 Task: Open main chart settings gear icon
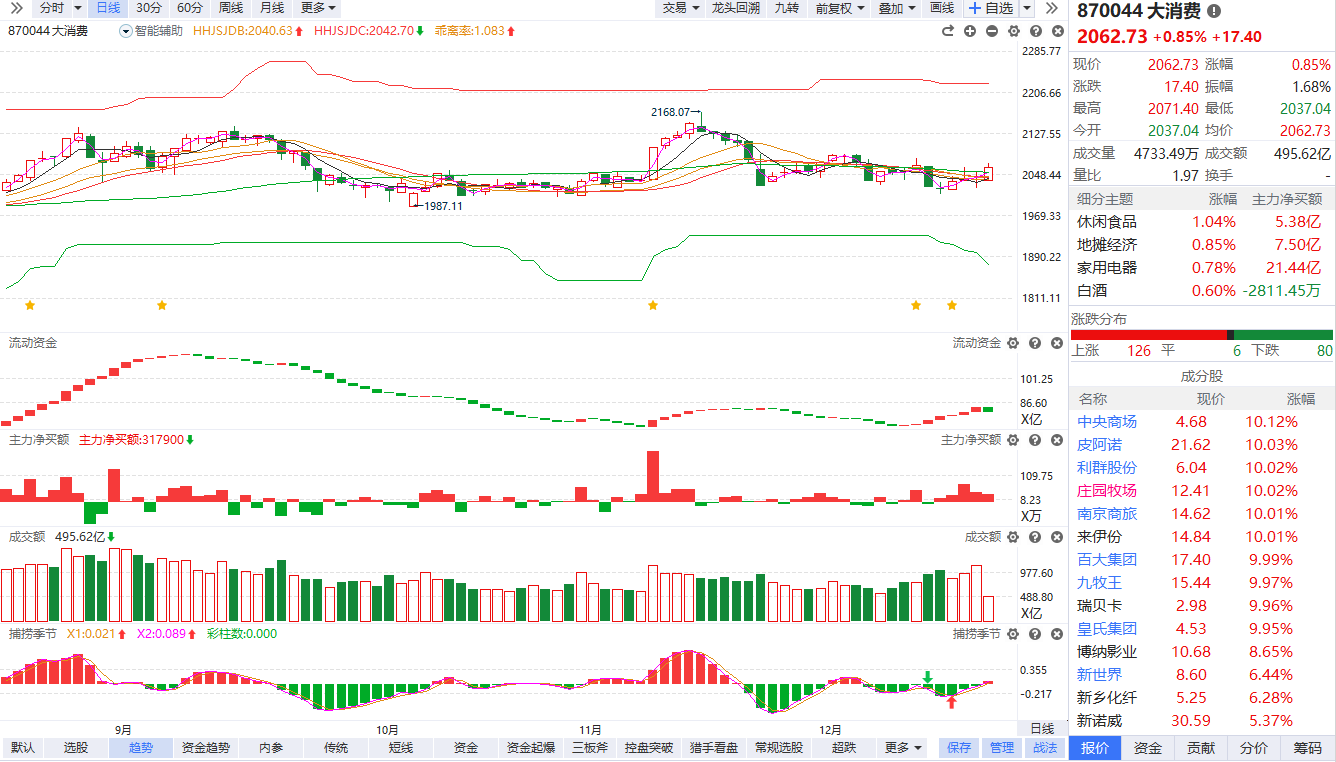click(1013, 31)
